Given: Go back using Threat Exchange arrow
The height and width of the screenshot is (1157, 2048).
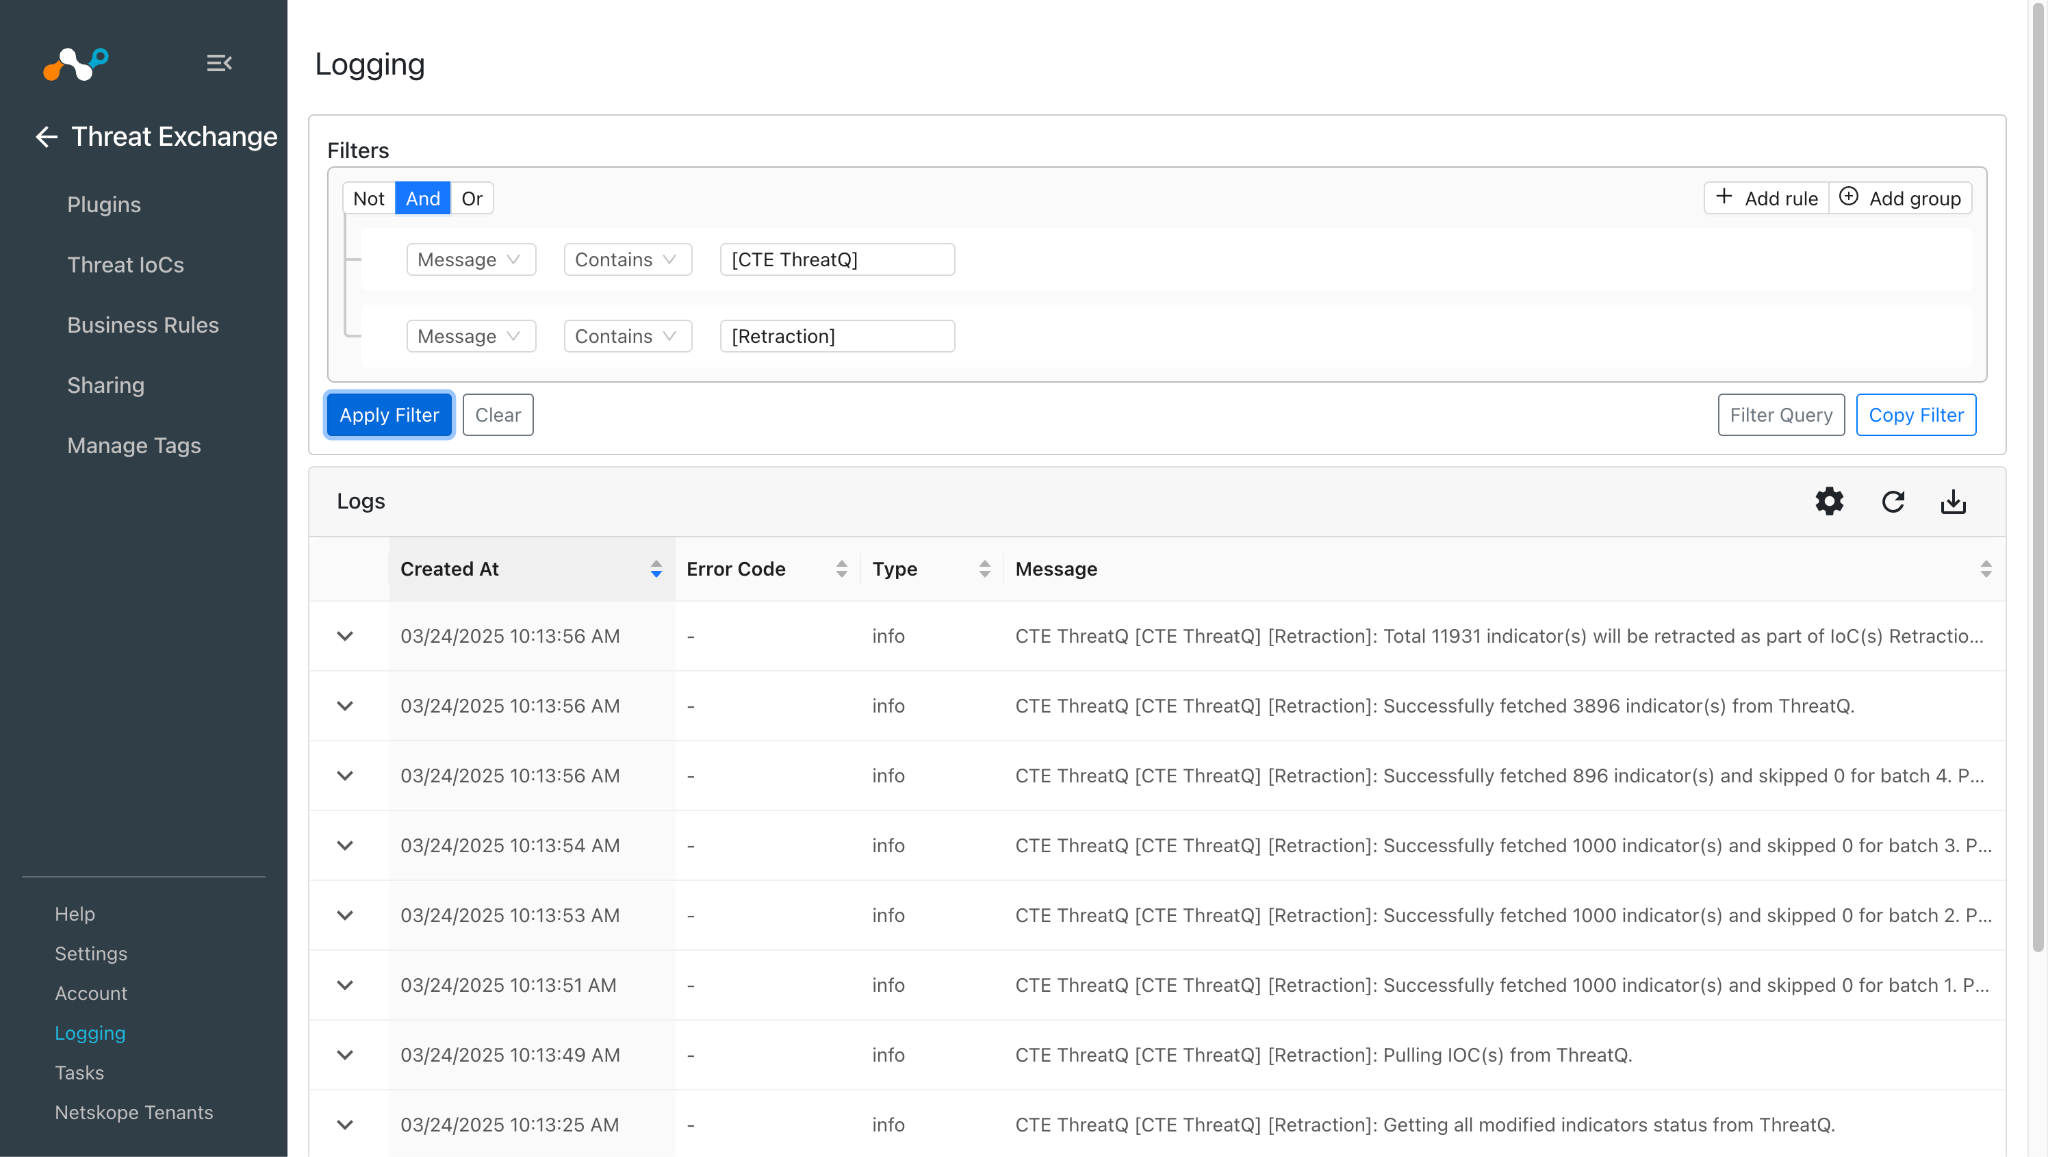Looking at the screenshot, I should click(x=46, y=137).
